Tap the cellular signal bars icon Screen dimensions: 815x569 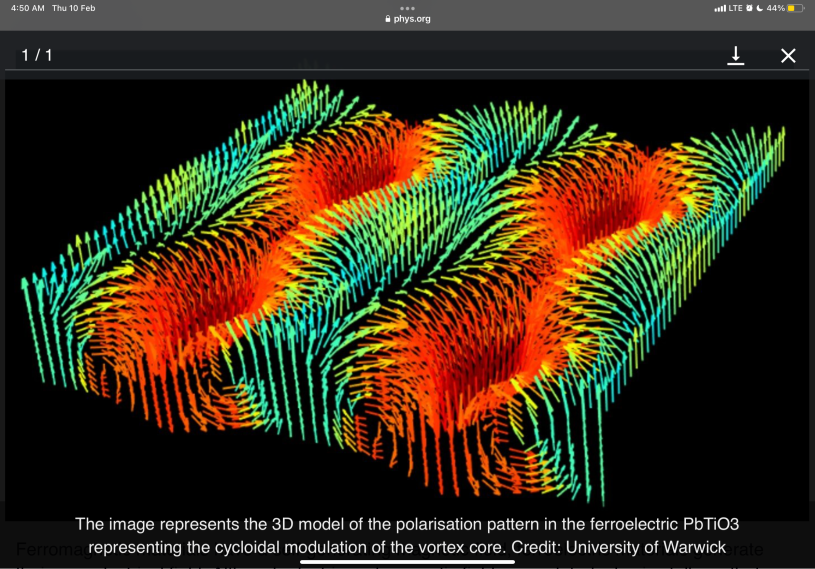point(720,8)
